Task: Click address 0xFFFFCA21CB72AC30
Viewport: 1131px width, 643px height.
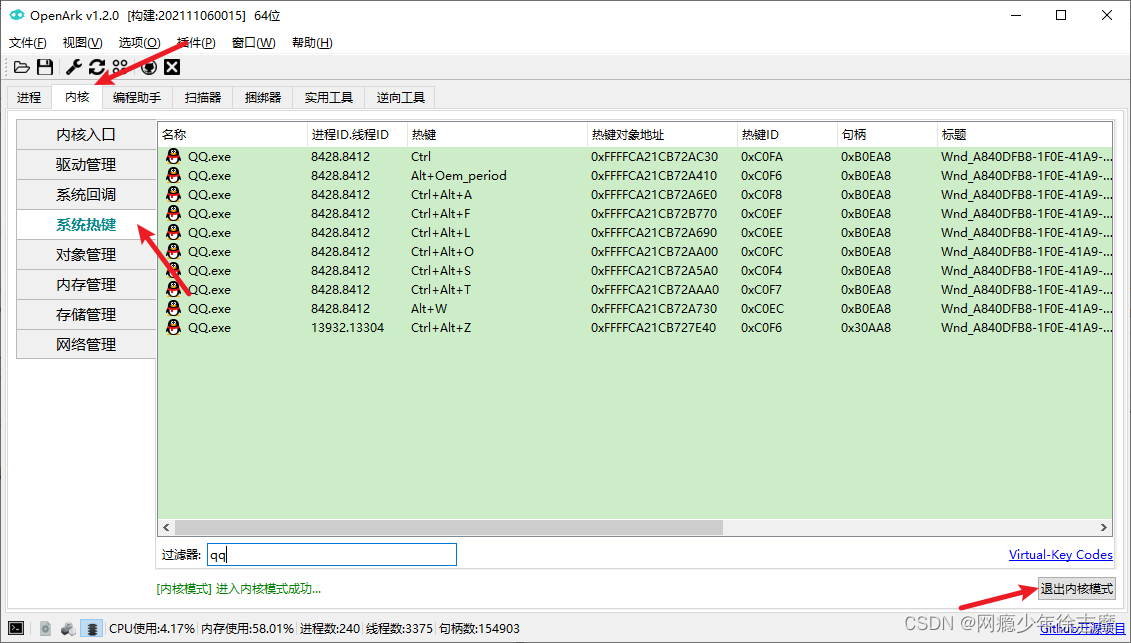Action: pos(654,157)
